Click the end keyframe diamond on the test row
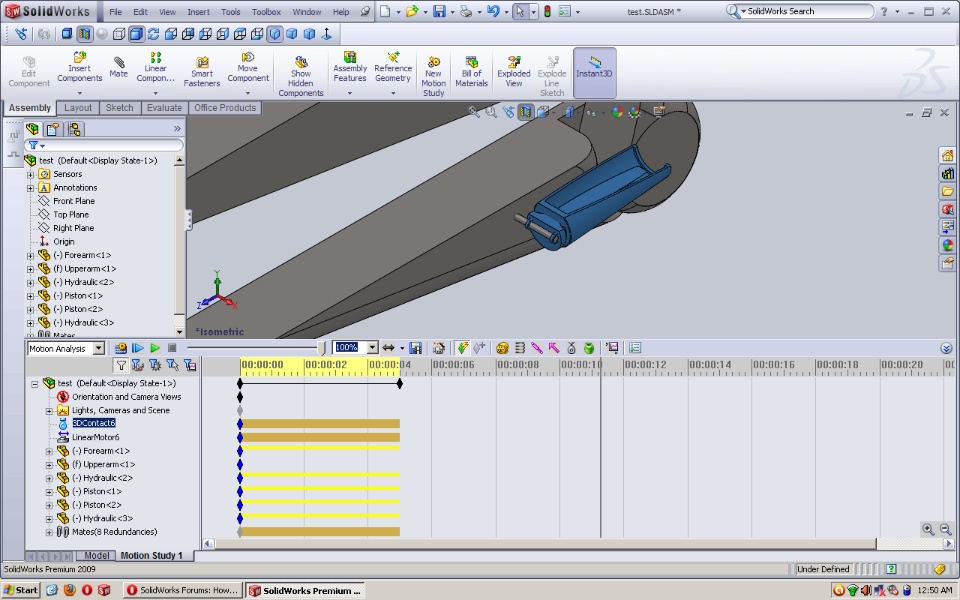Viewport: 960px width, 600px height. (400, 384)
